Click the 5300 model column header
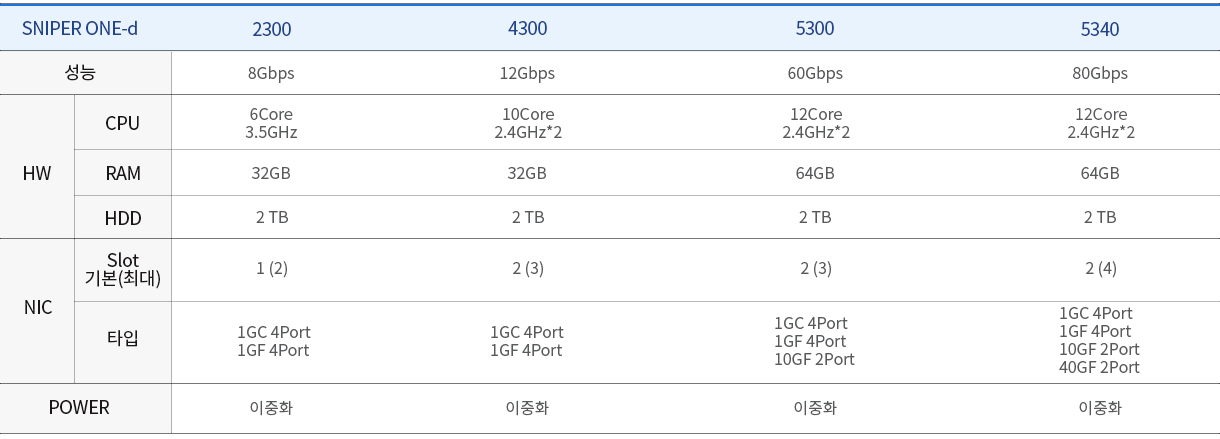 pyautogui.click(x=815, y=29)
